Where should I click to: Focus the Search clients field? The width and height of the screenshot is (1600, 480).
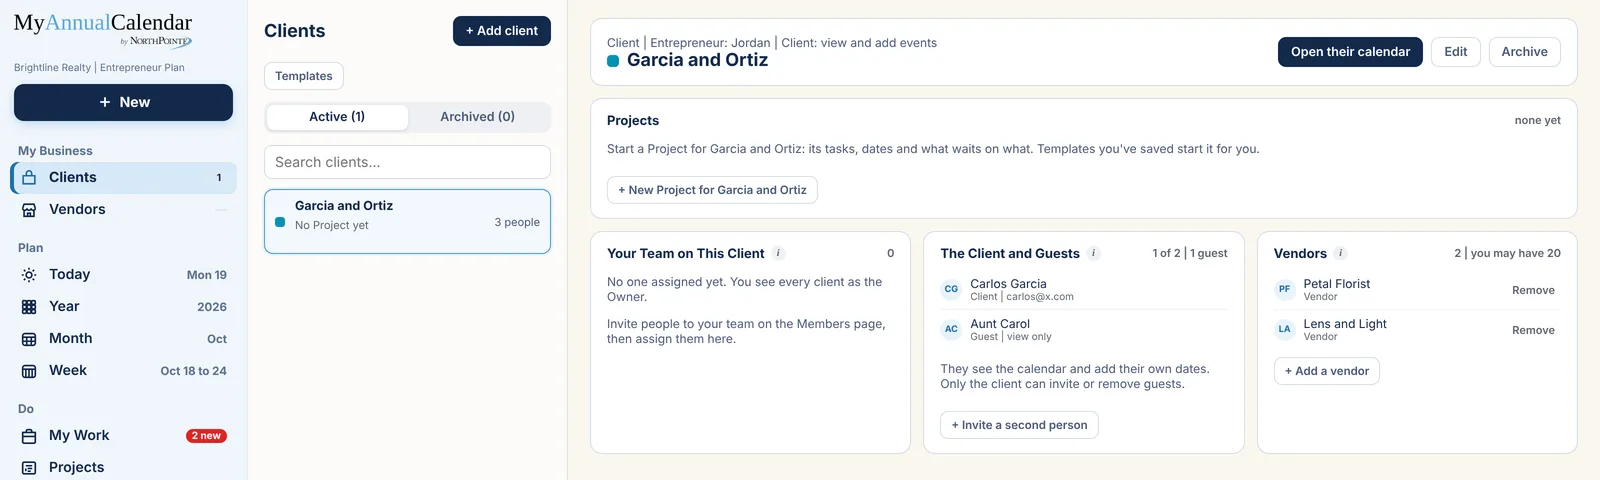[407, 162]
